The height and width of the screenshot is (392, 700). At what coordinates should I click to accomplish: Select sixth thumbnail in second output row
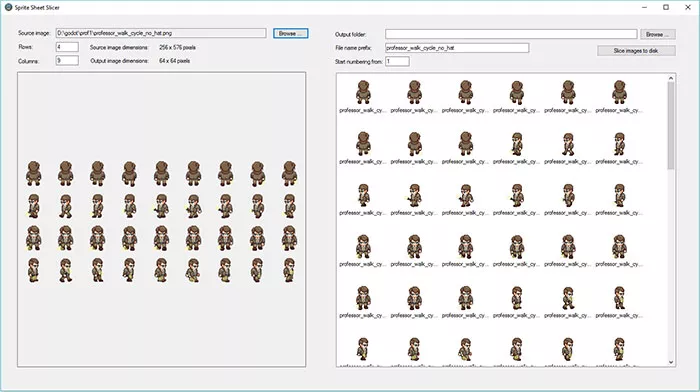point(619,144)
